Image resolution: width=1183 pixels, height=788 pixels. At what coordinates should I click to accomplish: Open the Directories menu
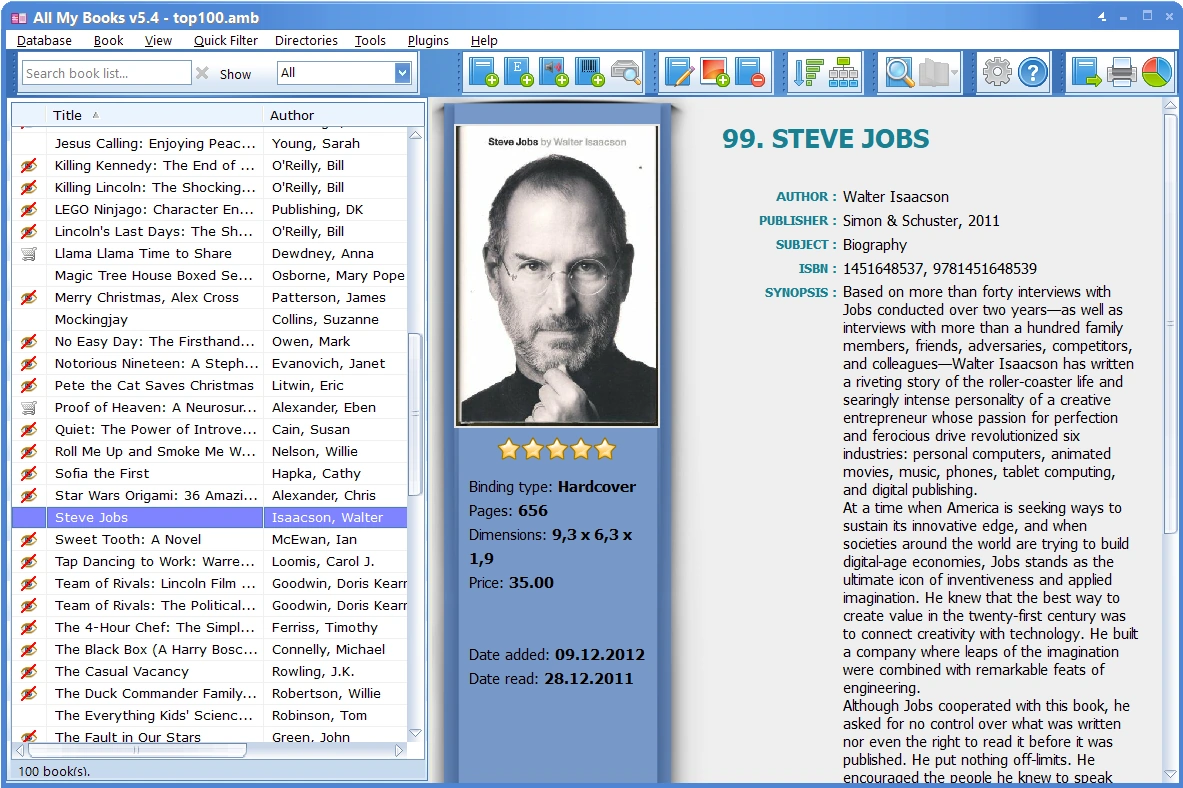306,41
